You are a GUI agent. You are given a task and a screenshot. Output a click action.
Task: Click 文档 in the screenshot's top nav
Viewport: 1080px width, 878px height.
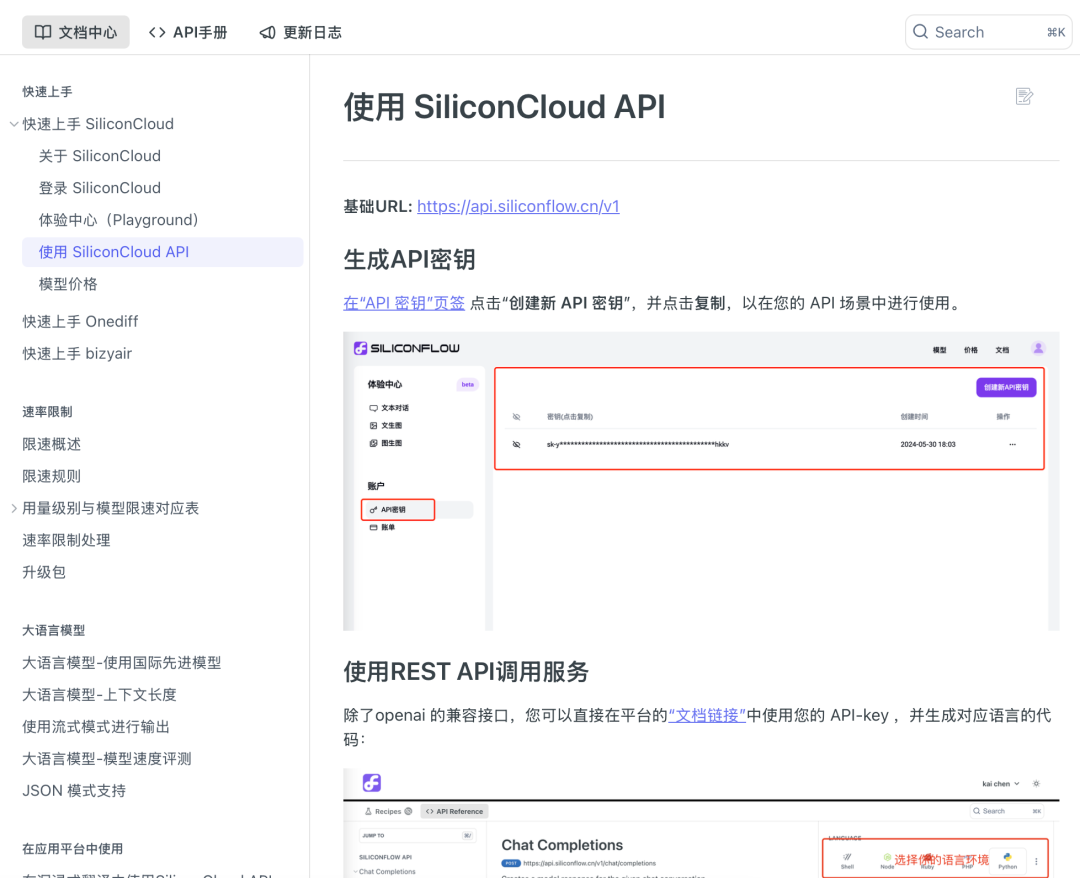point(1002,350)
